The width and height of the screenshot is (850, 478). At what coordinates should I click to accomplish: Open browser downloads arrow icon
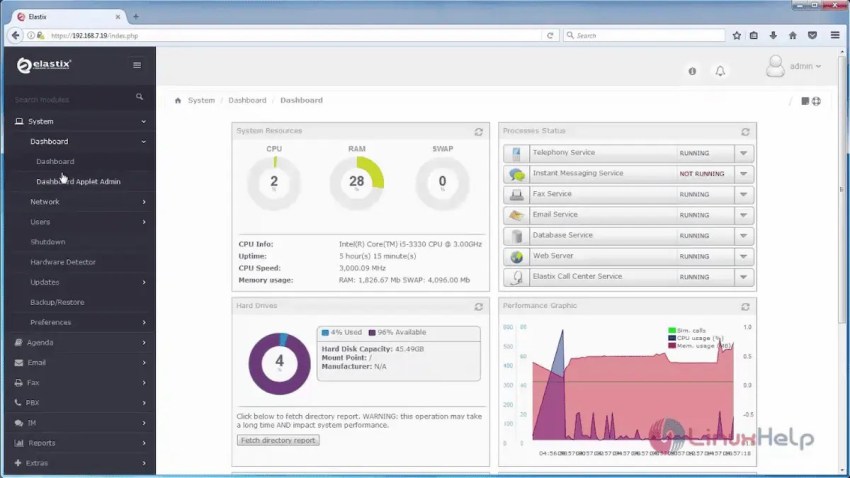[773, 35]
